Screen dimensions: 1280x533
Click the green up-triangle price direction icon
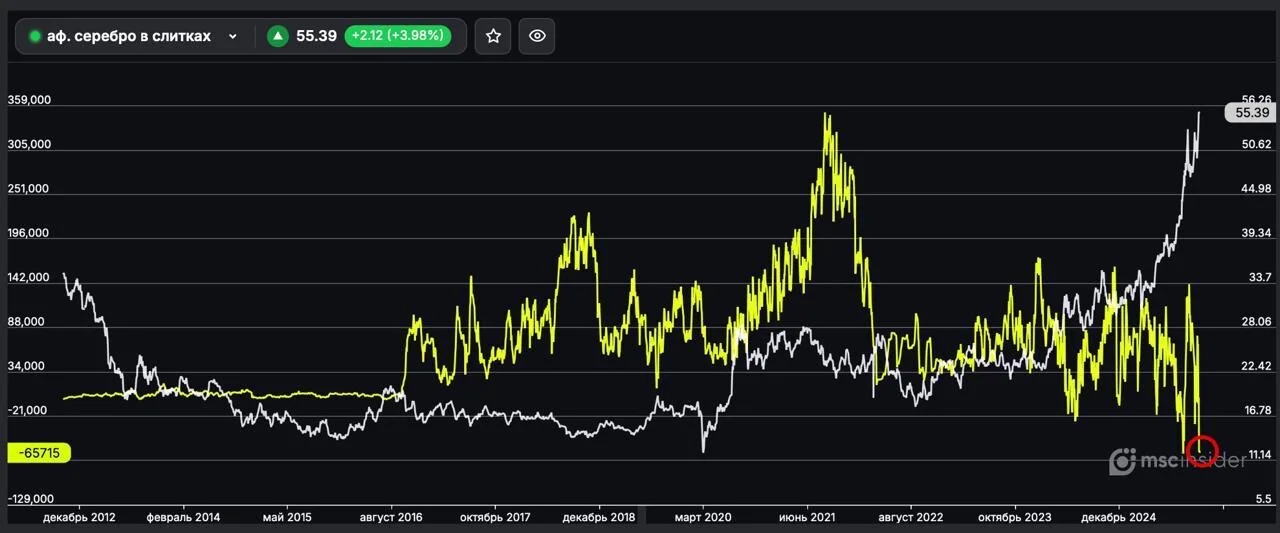point(277,36)
